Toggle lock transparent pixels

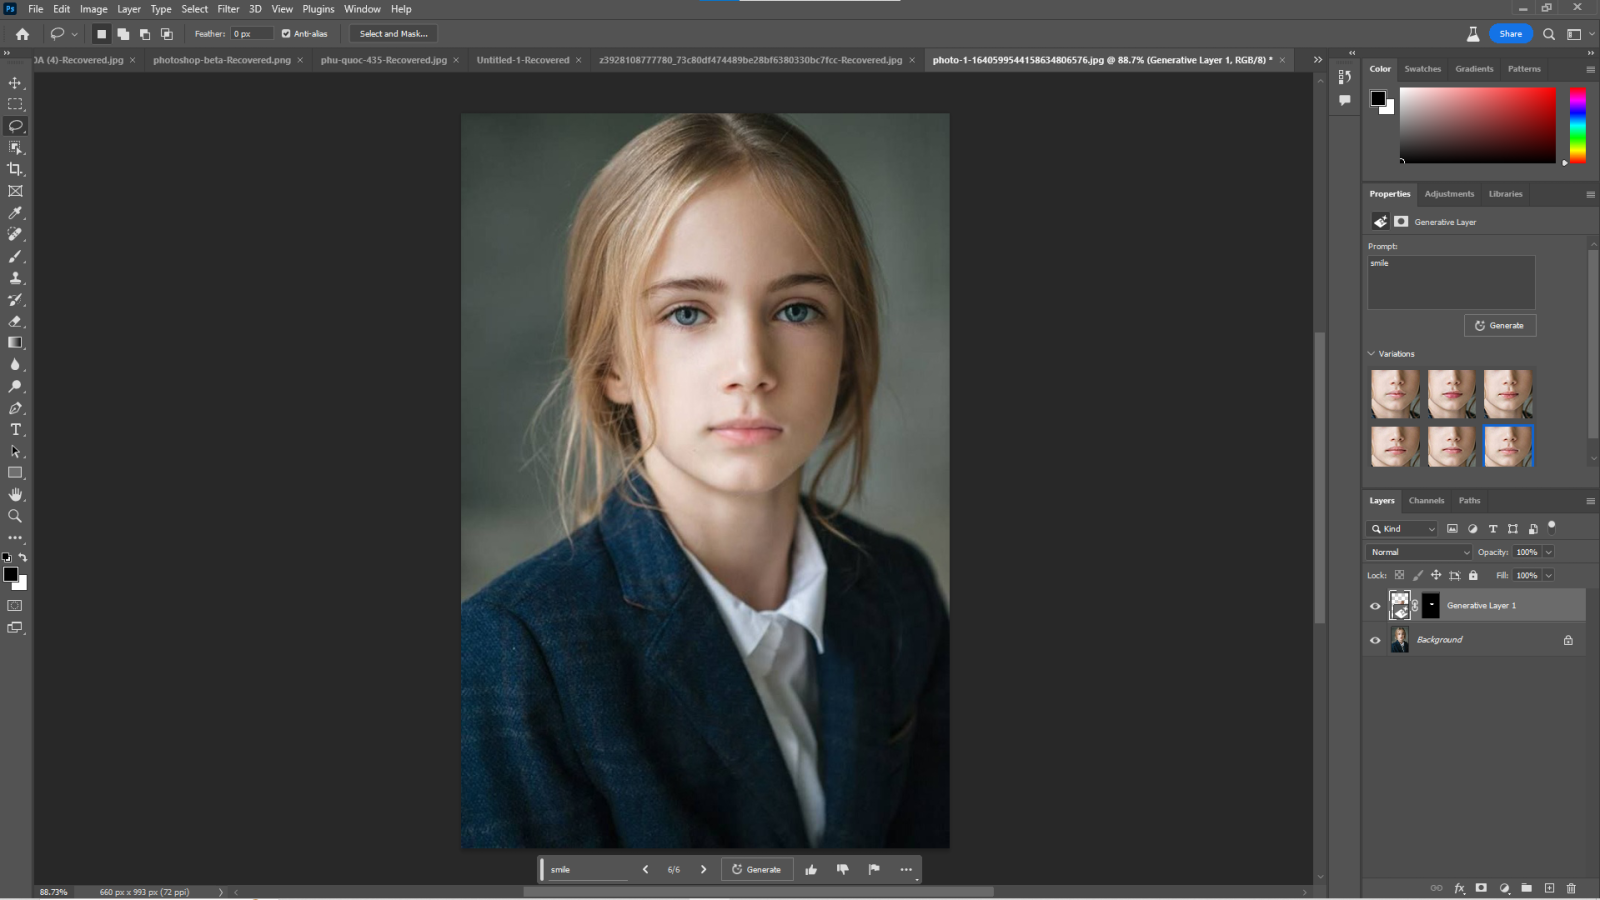[1399, 575]
